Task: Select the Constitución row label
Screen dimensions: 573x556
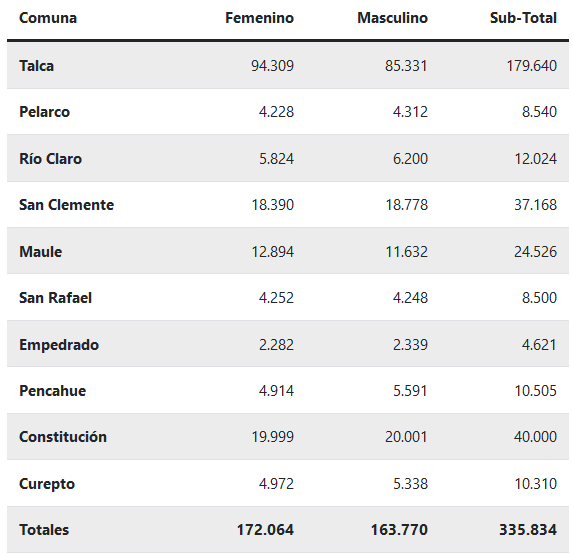Action: [x=63, y=436]
